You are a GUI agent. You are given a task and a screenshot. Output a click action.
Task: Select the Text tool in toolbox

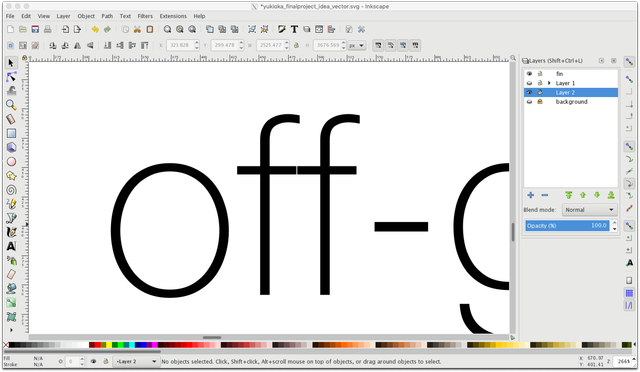[x=11, y=246]
